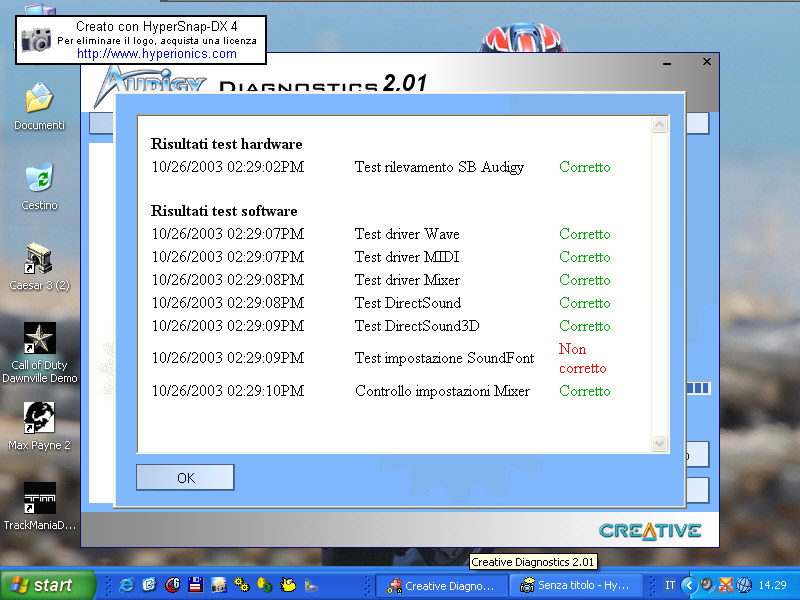This screenshot has width=800, height=600.
Task: Click 'Test driver MIDI' row text
Action: [x=407, y=257]
